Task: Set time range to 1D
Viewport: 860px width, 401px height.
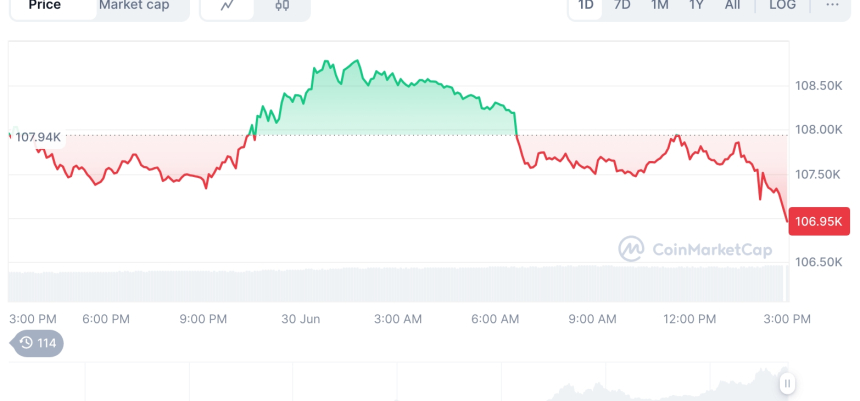Action: [x=586, y=6]
